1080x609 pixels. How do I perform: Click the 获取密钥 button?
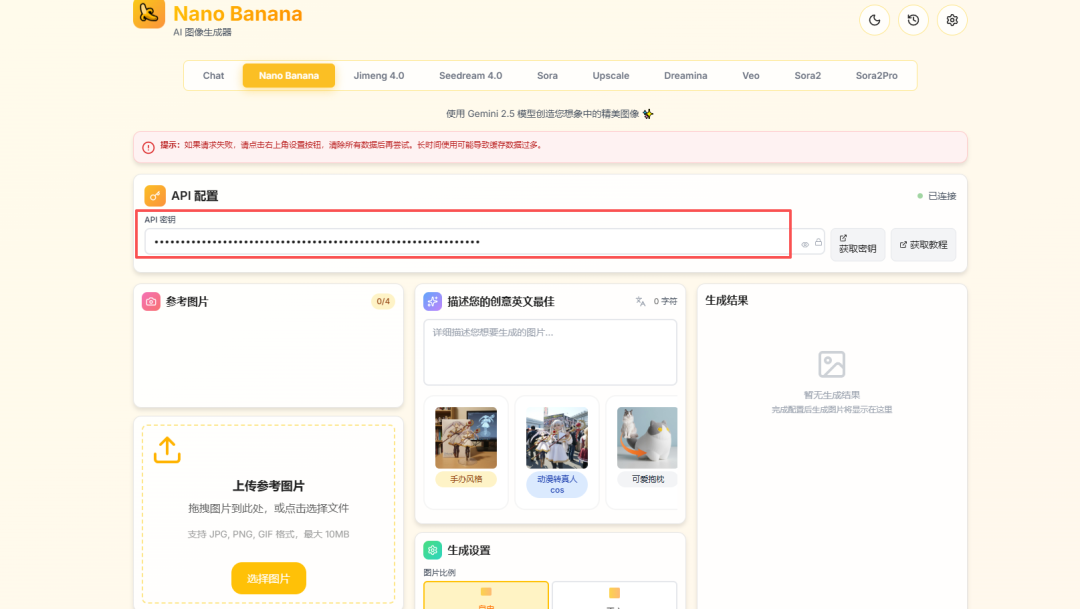[x=857, y=243]
